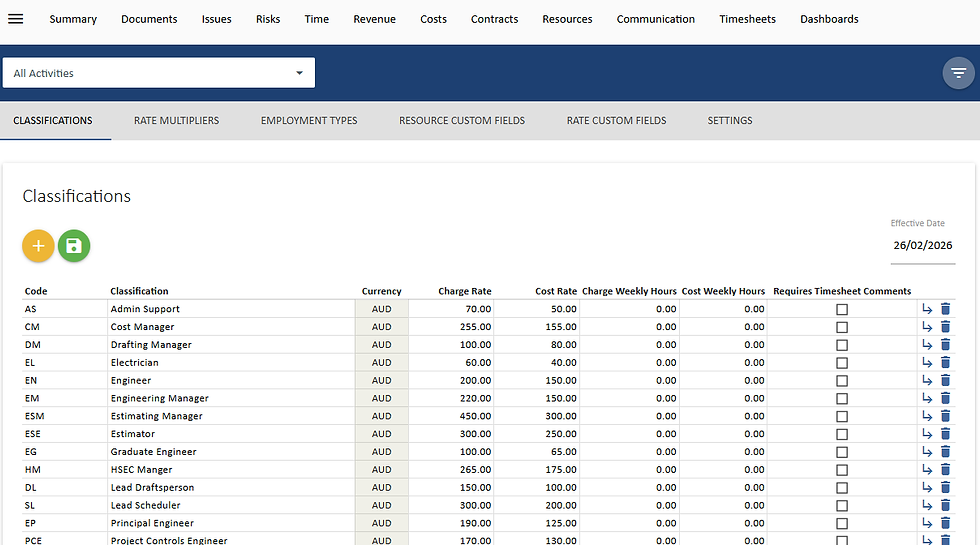Image resolution: width=980 pixels, height=545 pixels.
Task: Delete the HSEC Manger row
Action: click(x=945, y=469)
